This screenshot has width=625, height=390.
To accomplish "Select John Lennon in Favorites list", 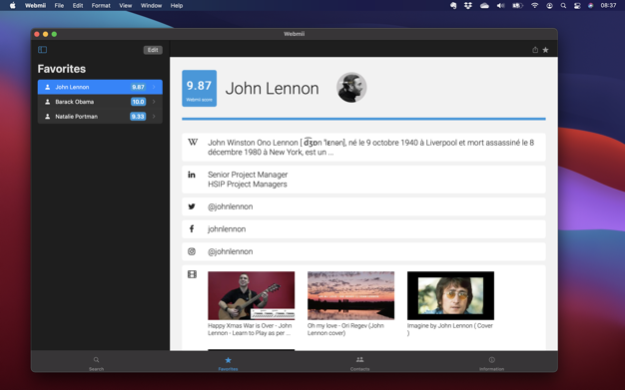I will pos(100,87).
